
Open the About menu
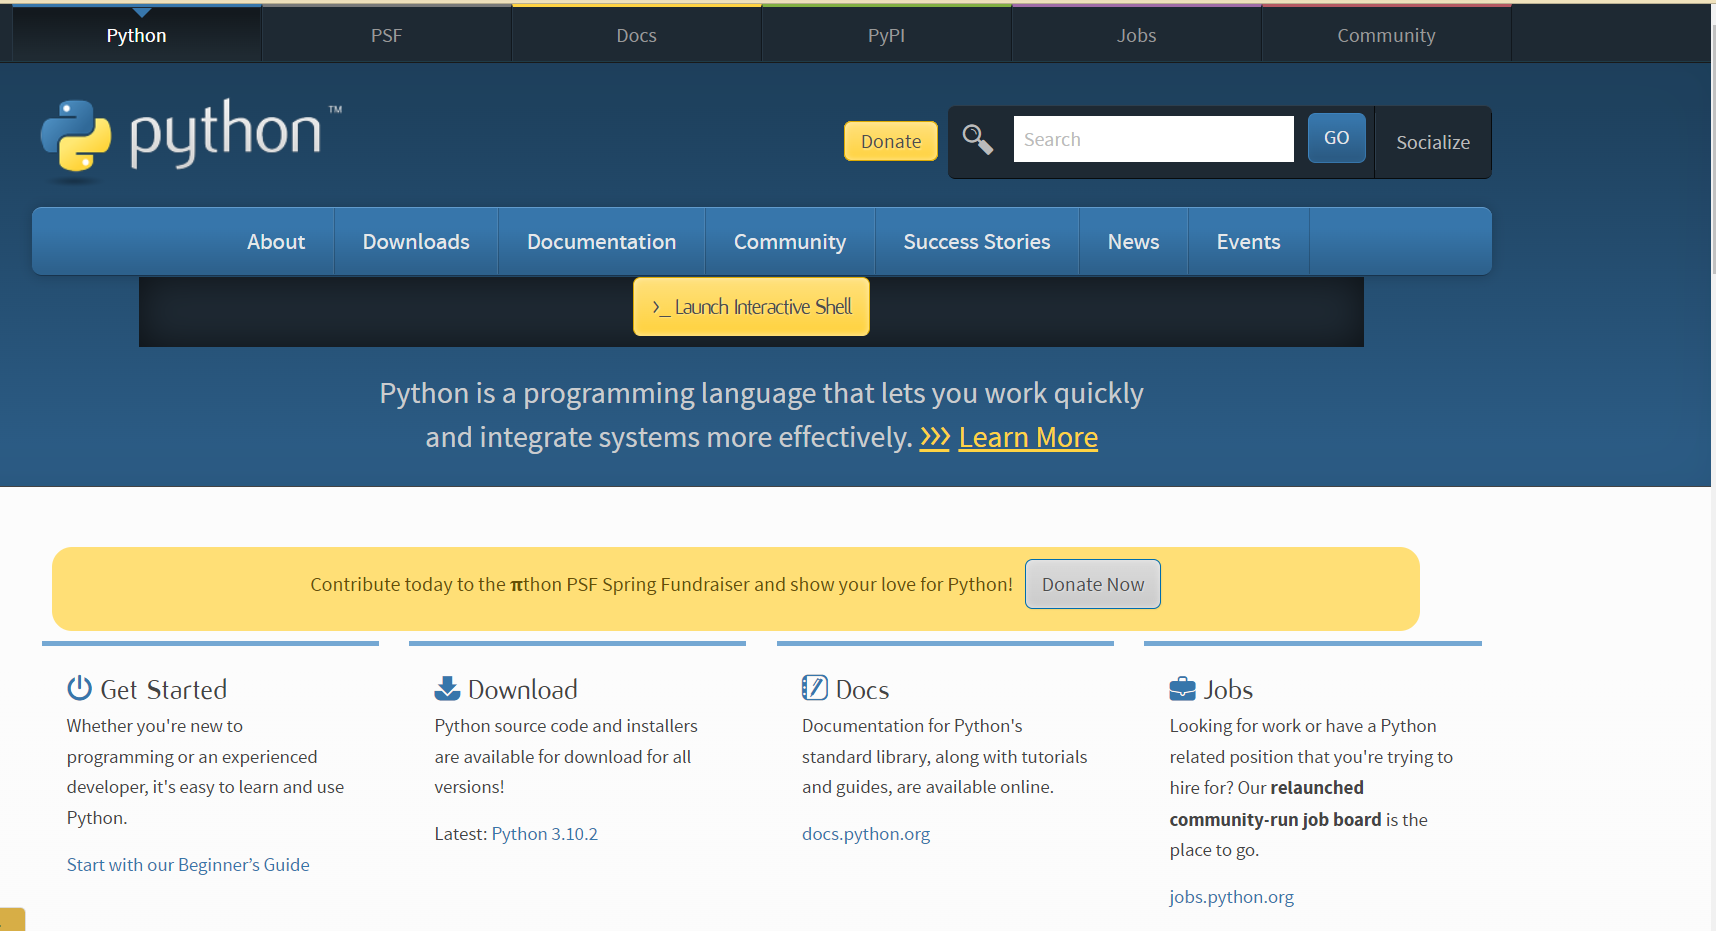(276, 241)
